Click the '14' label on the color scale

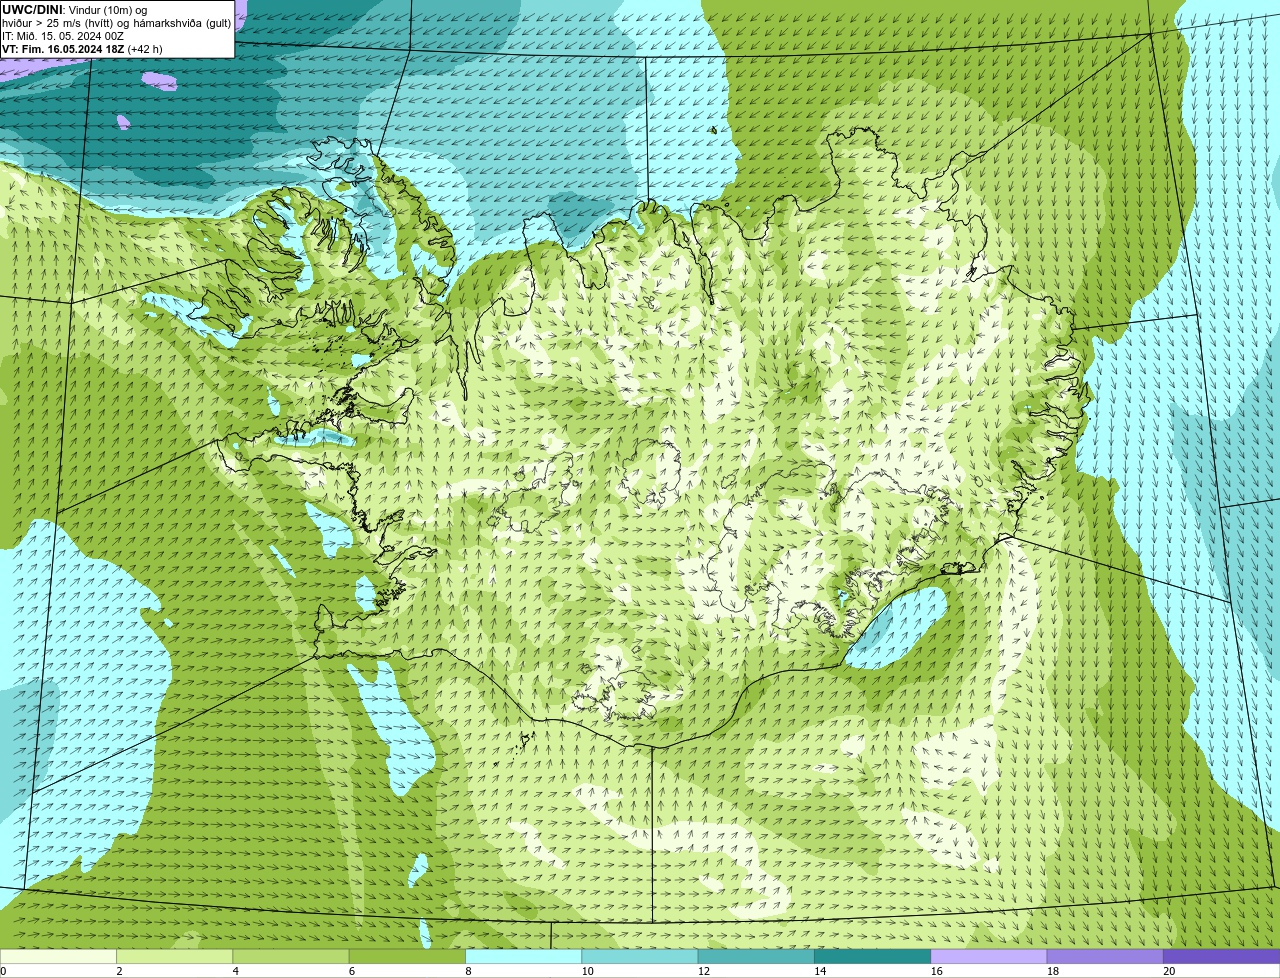pos(820,971)
